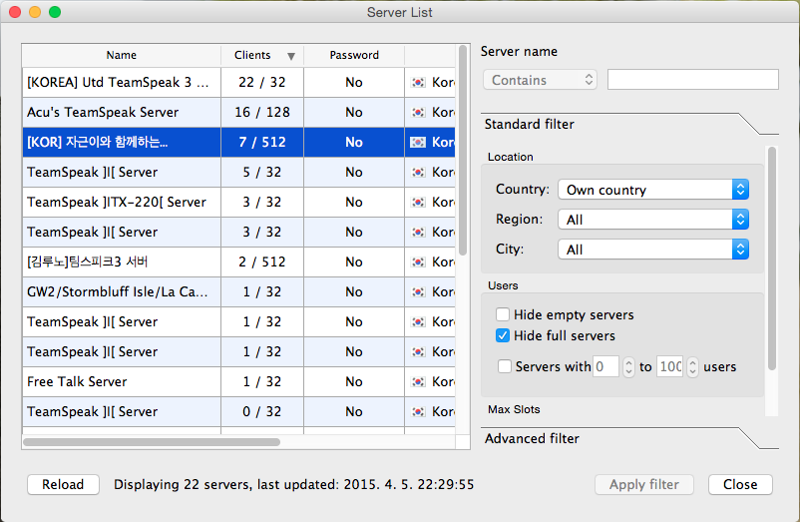
Task: Focus the Server name text field
Action: click(693, 80)
